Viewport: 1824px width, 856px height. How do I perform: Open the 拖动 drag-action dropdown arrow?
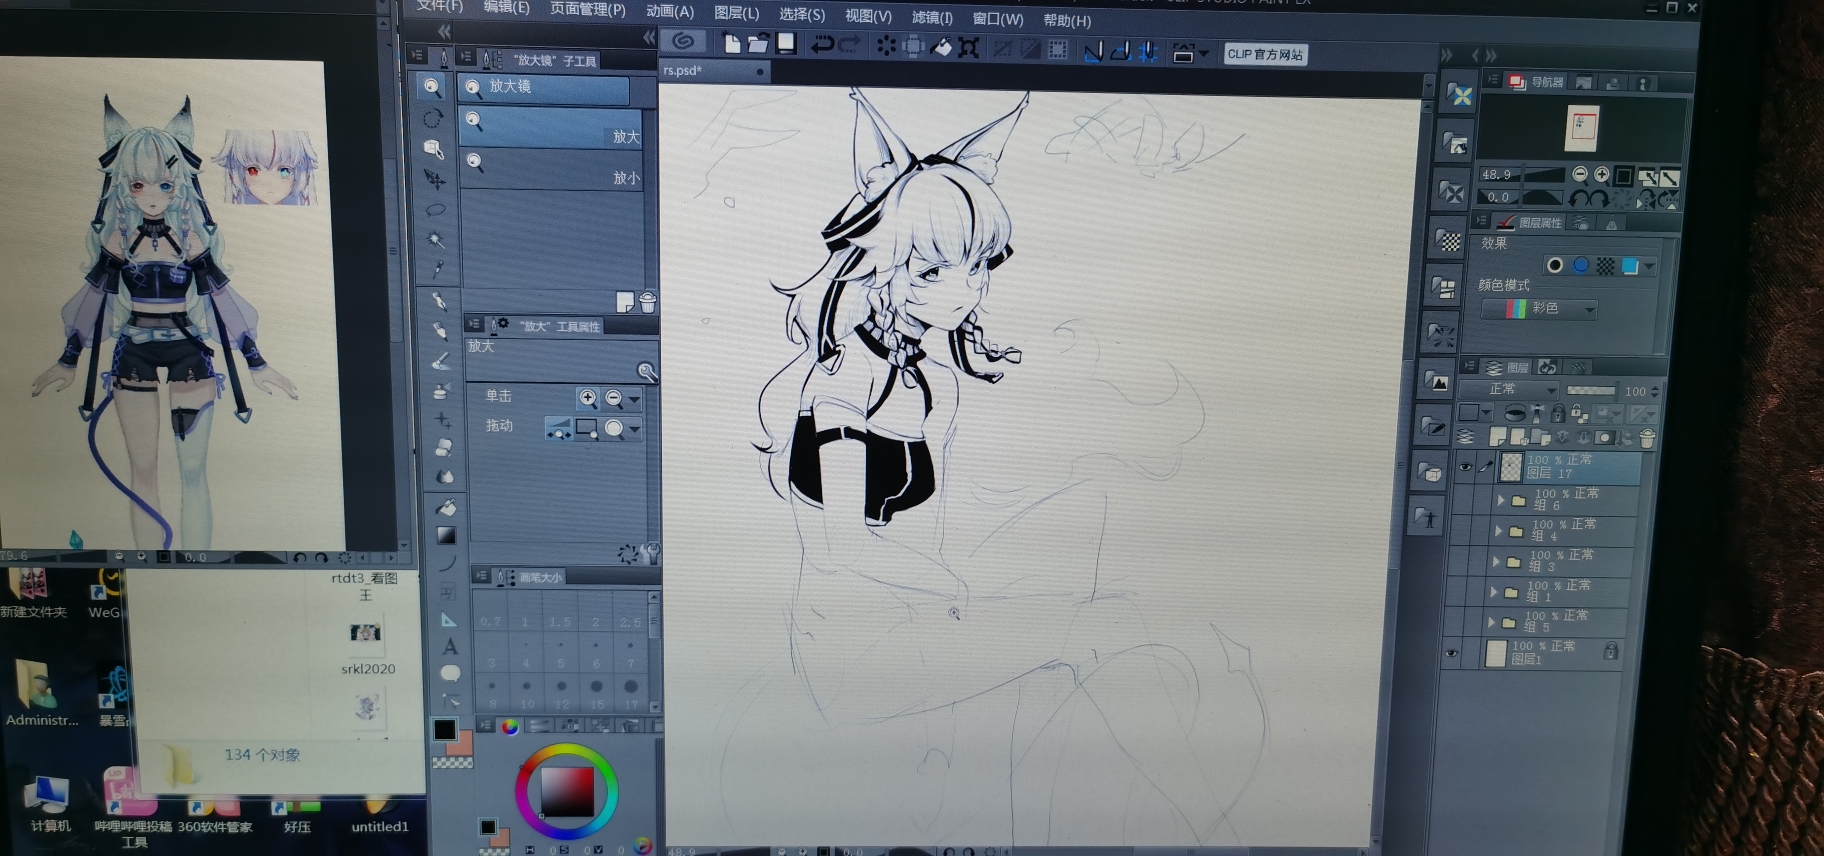point(634,430)
